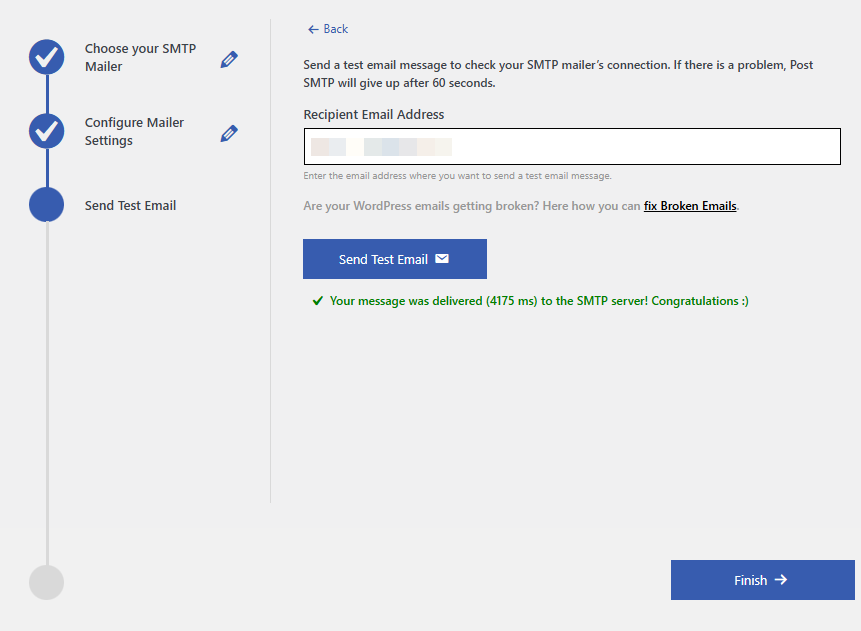Click the arrow icon on the Finish button

coord(781,580)
